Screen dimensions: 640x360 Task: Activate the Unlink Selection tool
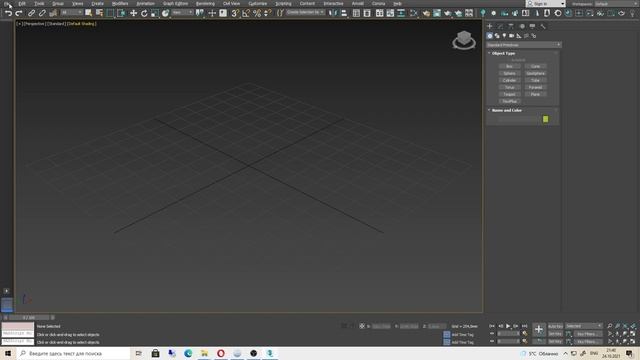(42, 13)
